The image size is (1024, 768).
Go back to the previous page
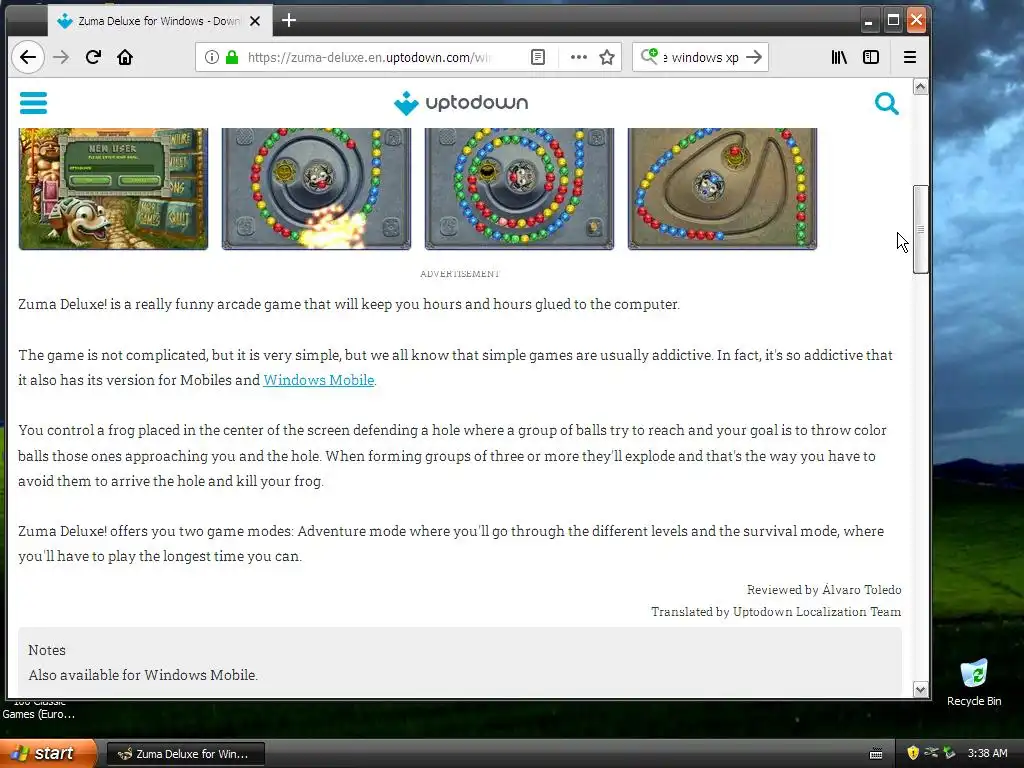coord(27,57)
